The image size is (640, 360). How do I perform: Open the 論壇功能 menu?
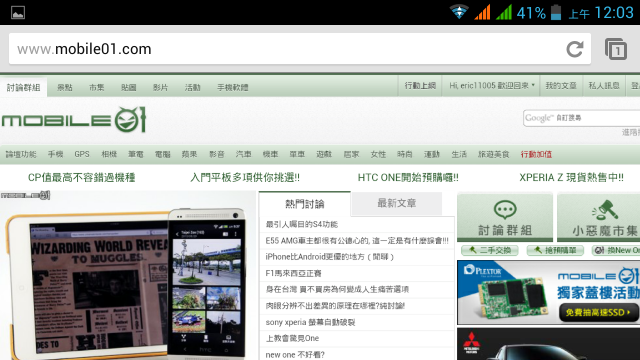[21, 154]
